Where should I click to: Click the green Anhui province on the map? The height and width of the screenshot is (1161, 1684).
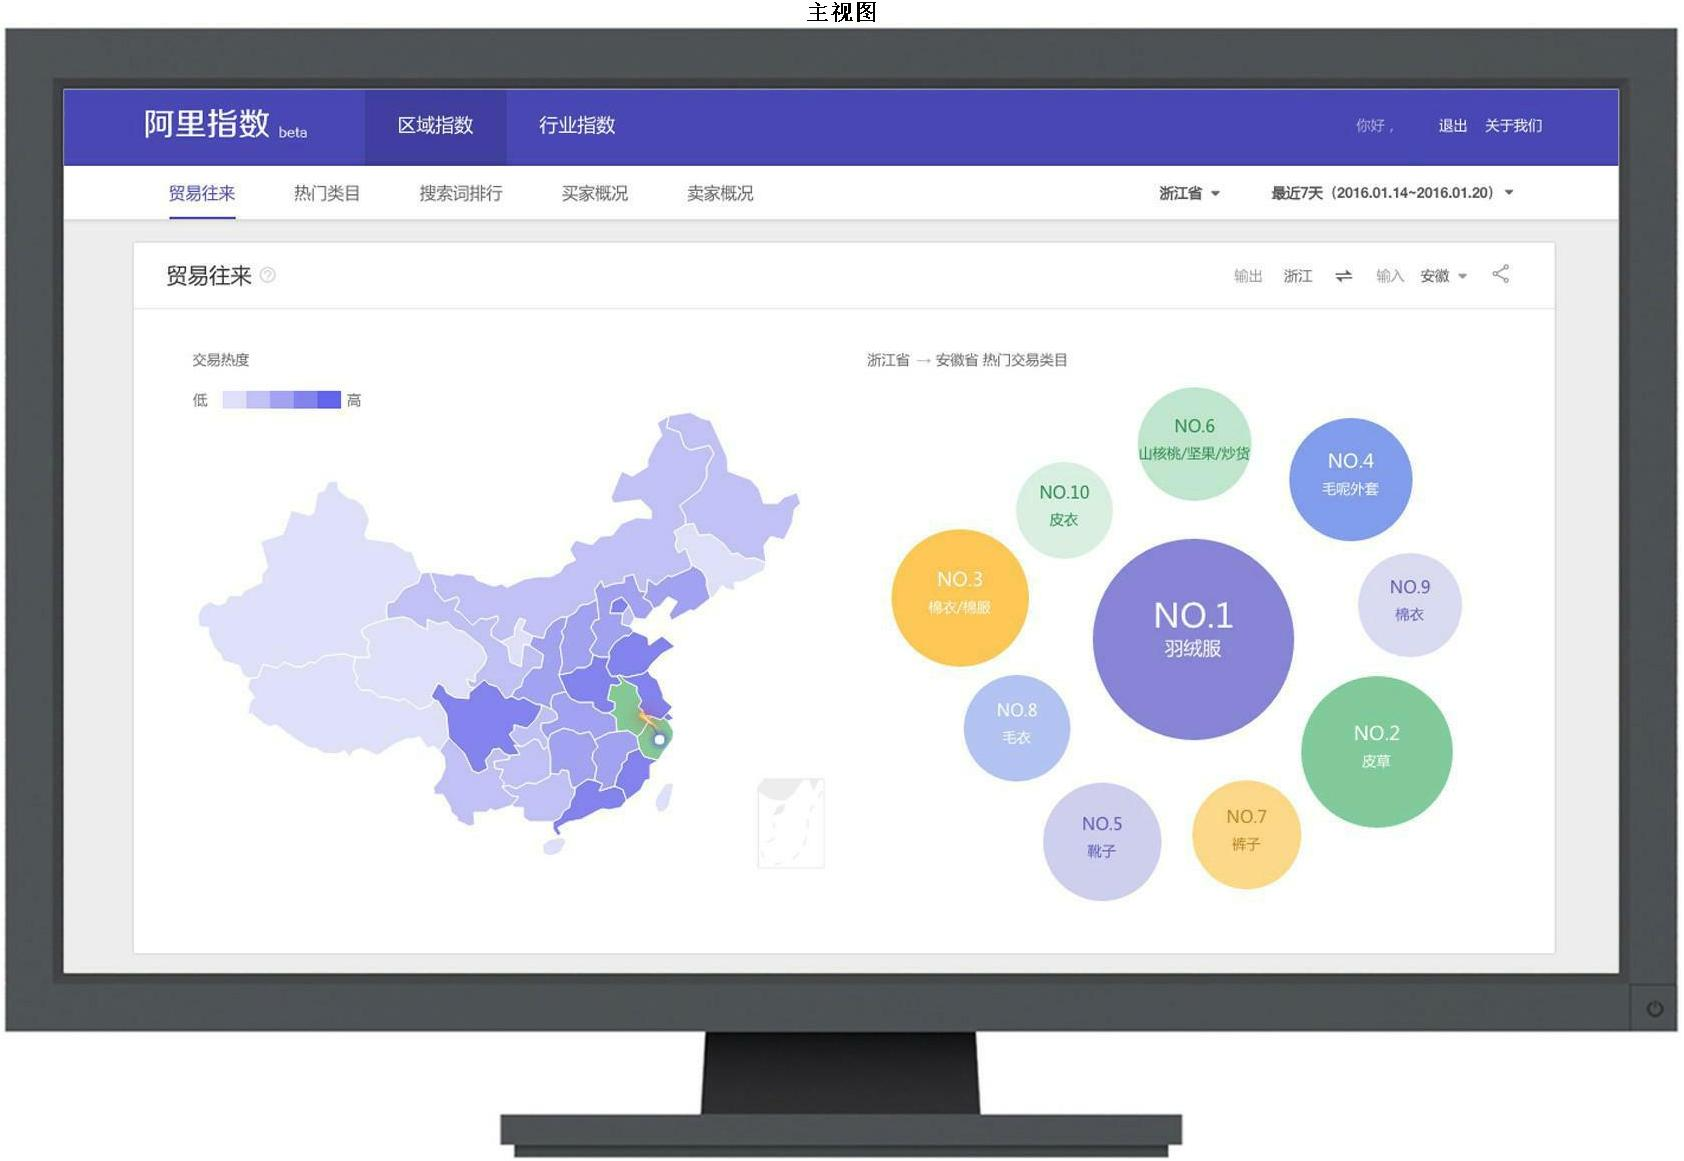tap(626, 706)
